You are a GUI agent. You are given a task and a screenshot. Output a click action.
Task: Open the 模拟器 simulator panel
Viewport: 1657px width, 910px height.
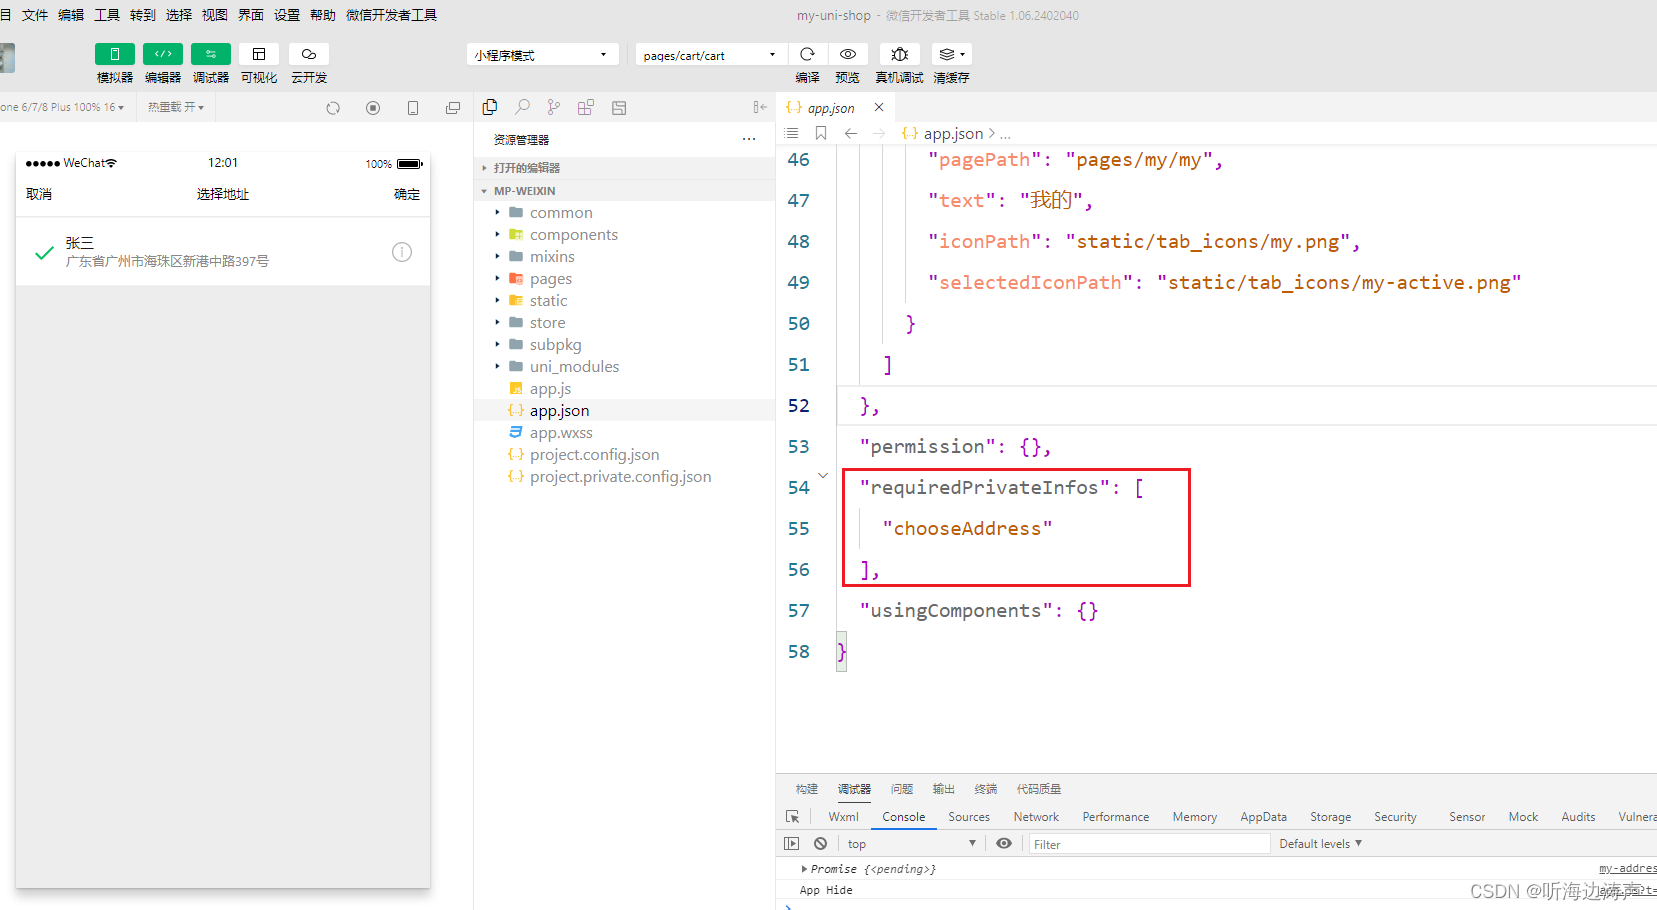pos(114,63)
